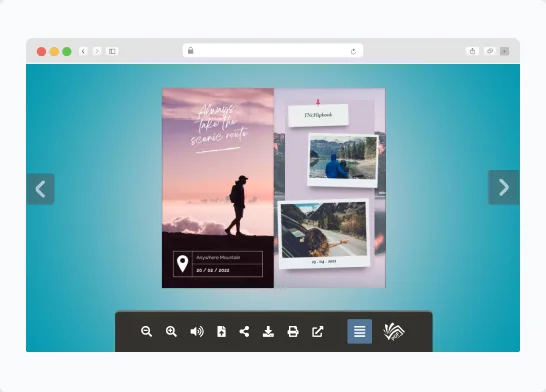Click the zoom out magnifier icon

pos(147,331)
